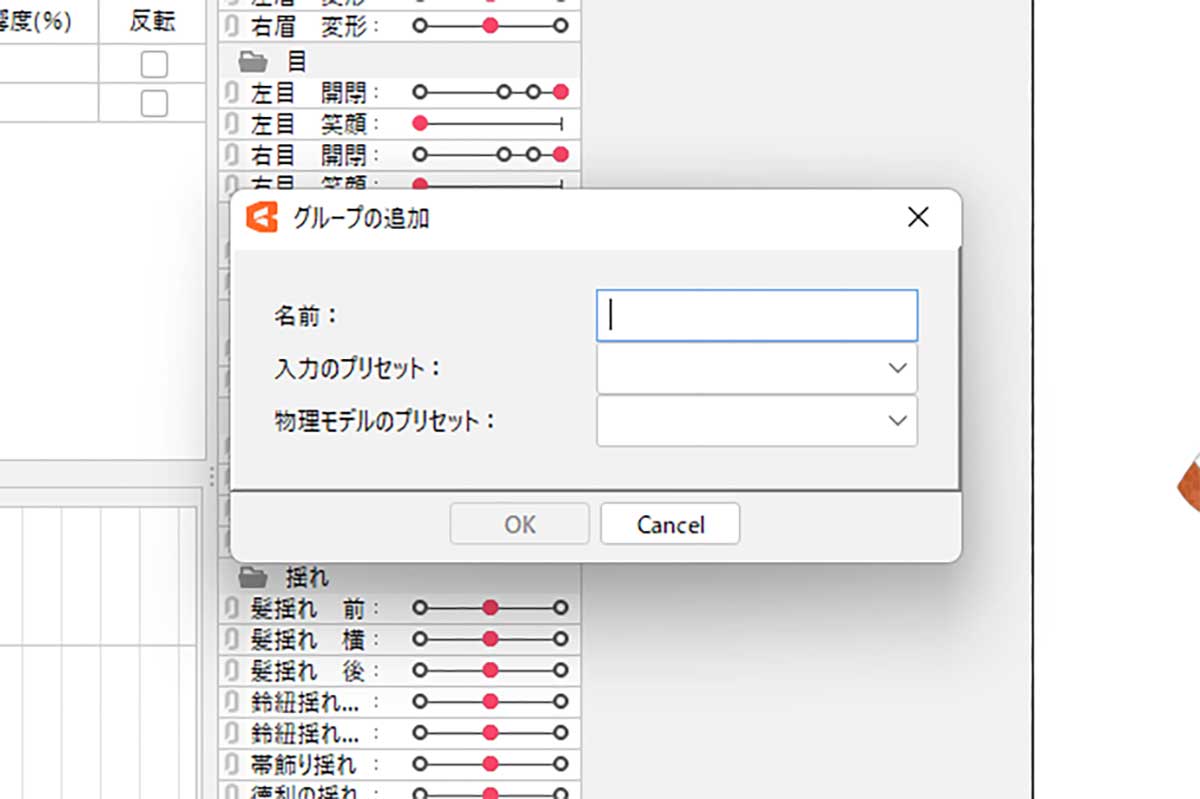
Task: Open the 物理モデルのプリセット dropdown
Action: click(757, 421)
